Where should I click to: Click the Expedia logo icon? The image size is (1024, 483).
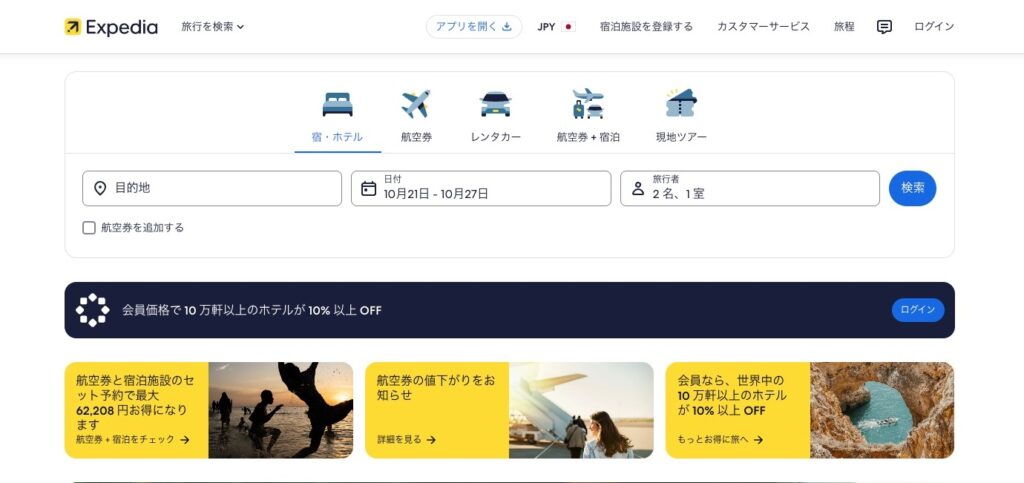72,27
